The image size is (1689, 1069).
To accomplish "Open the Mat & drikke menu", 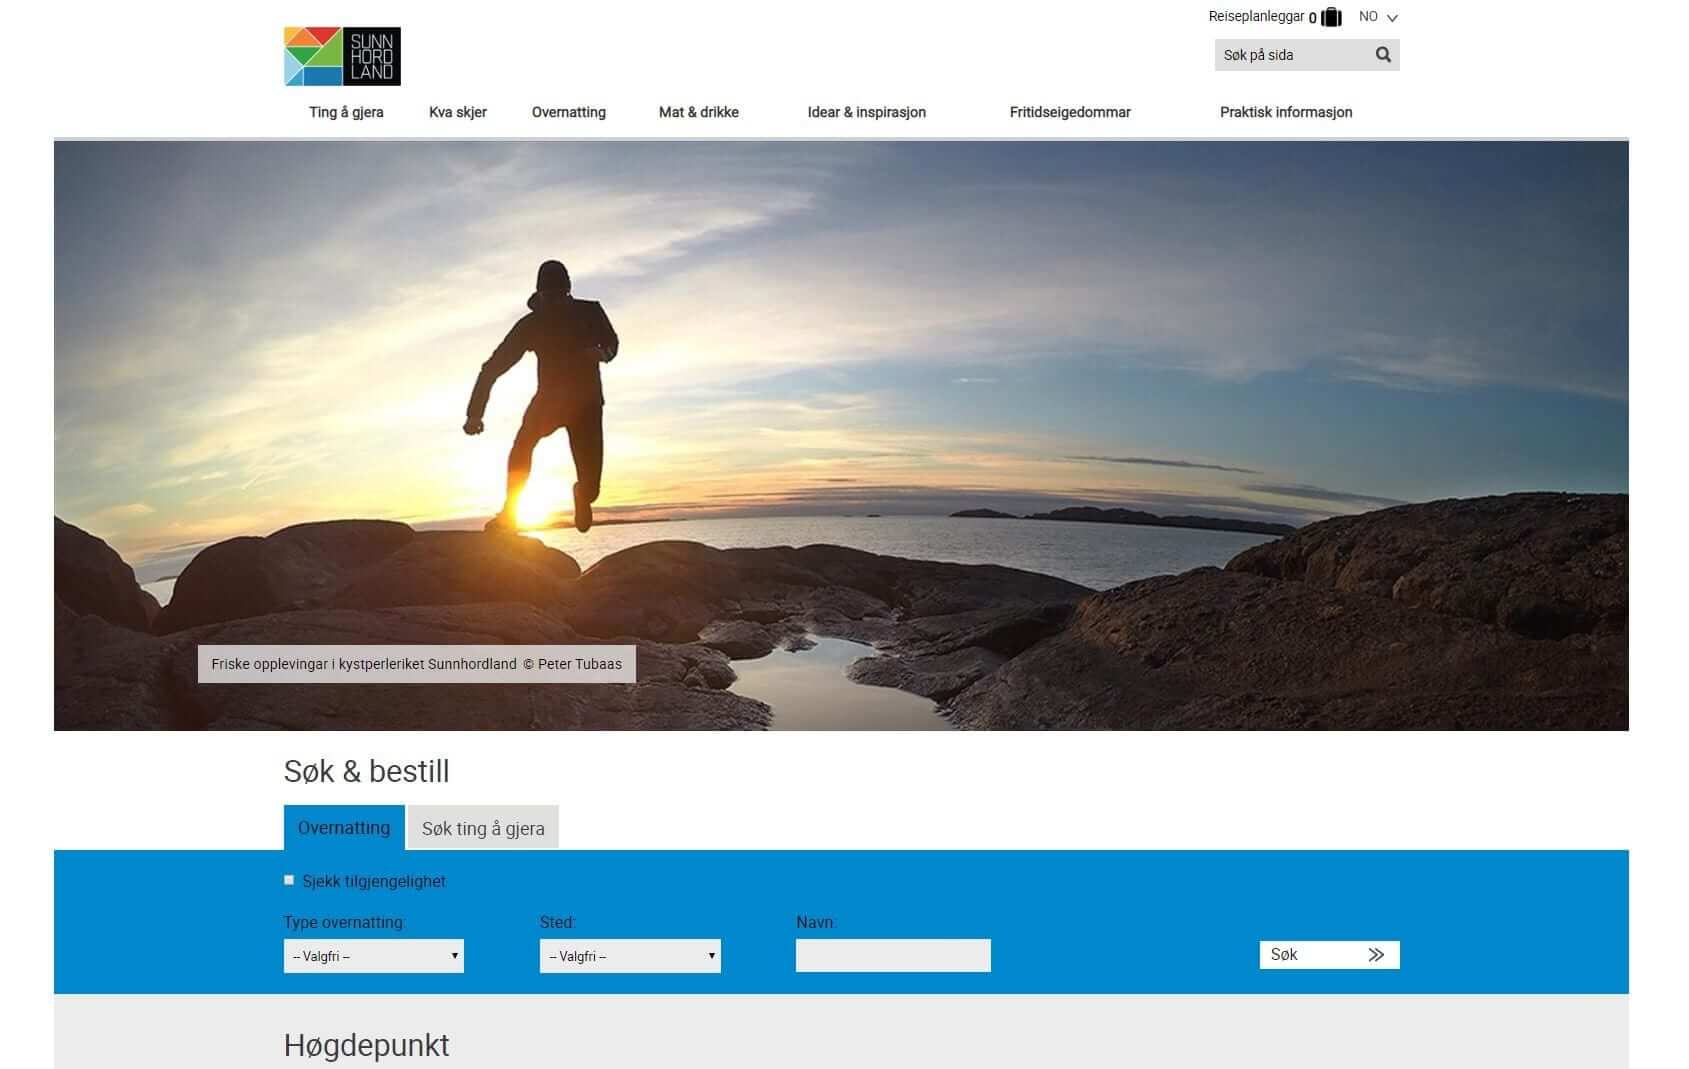I will 699,112.
